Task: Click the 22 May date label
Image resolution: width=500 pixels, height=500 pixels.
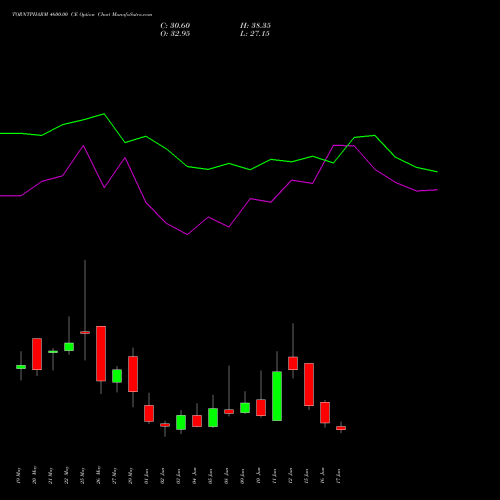Action: click(66, 476)
